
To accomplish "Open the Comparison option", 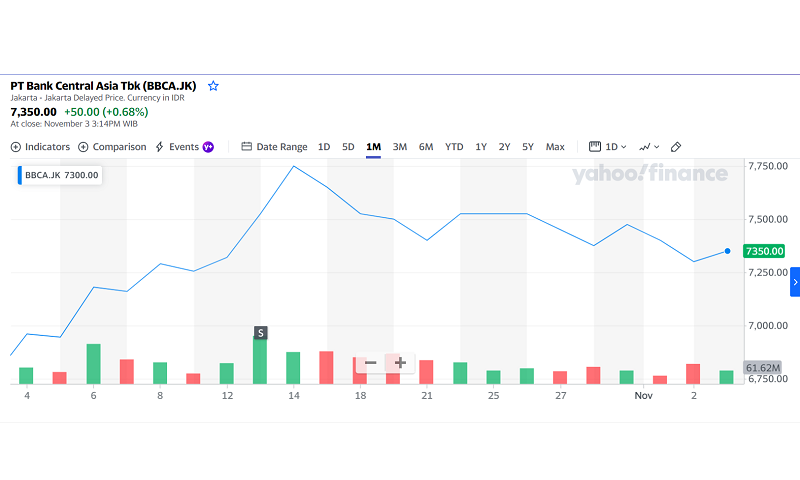I will tap(112, 147).
